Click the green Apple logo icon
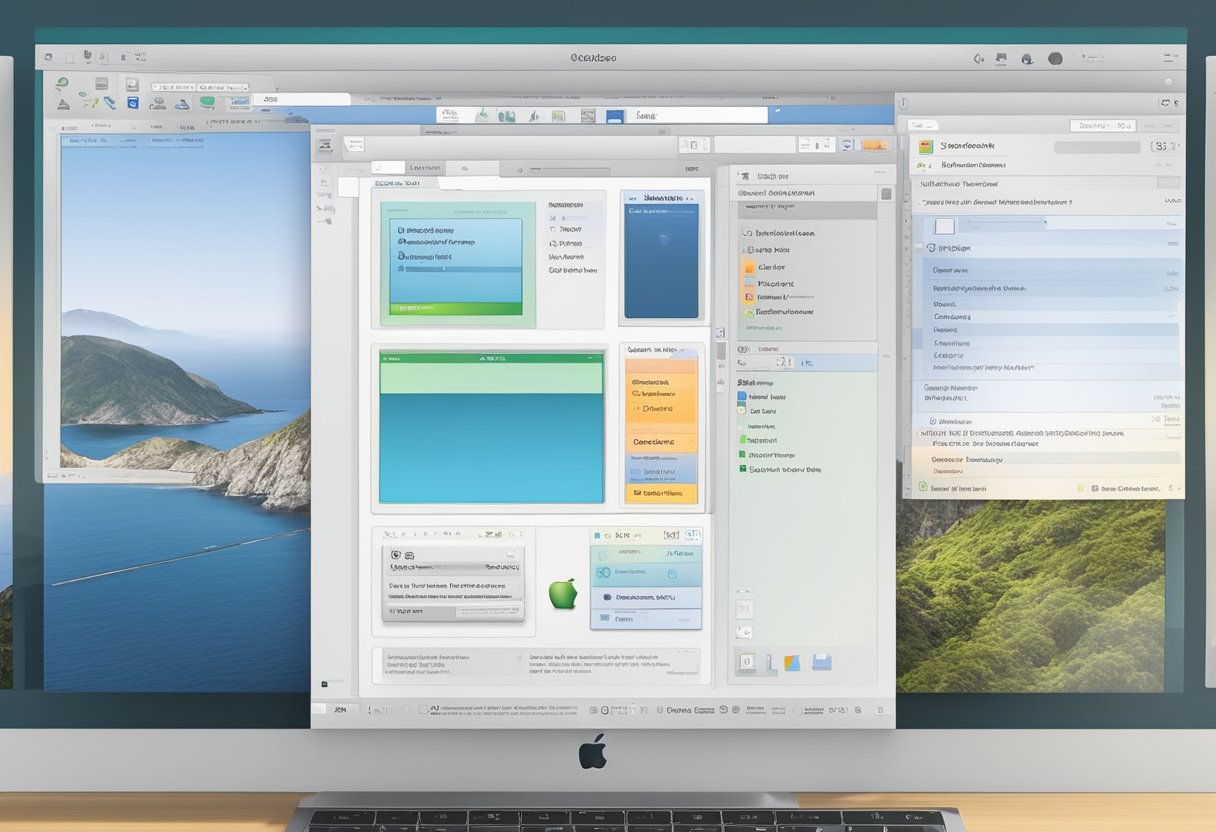Viewport: 1216px width, 832px height. pyautogui.click(x=563, y=594)
